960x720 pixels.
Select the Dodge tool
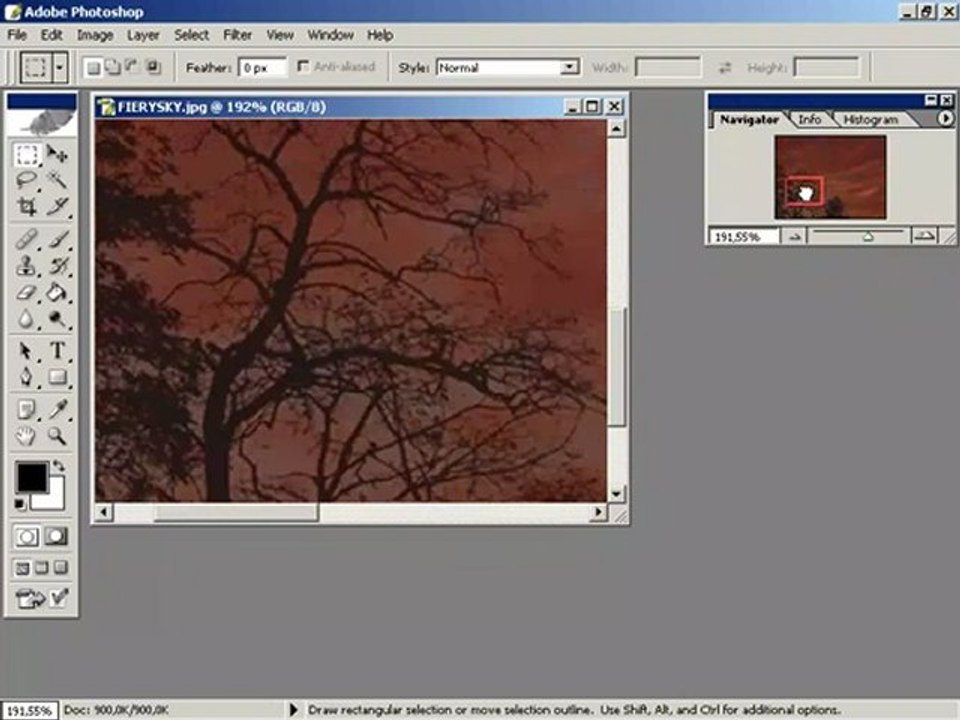(x=57, y=318)
